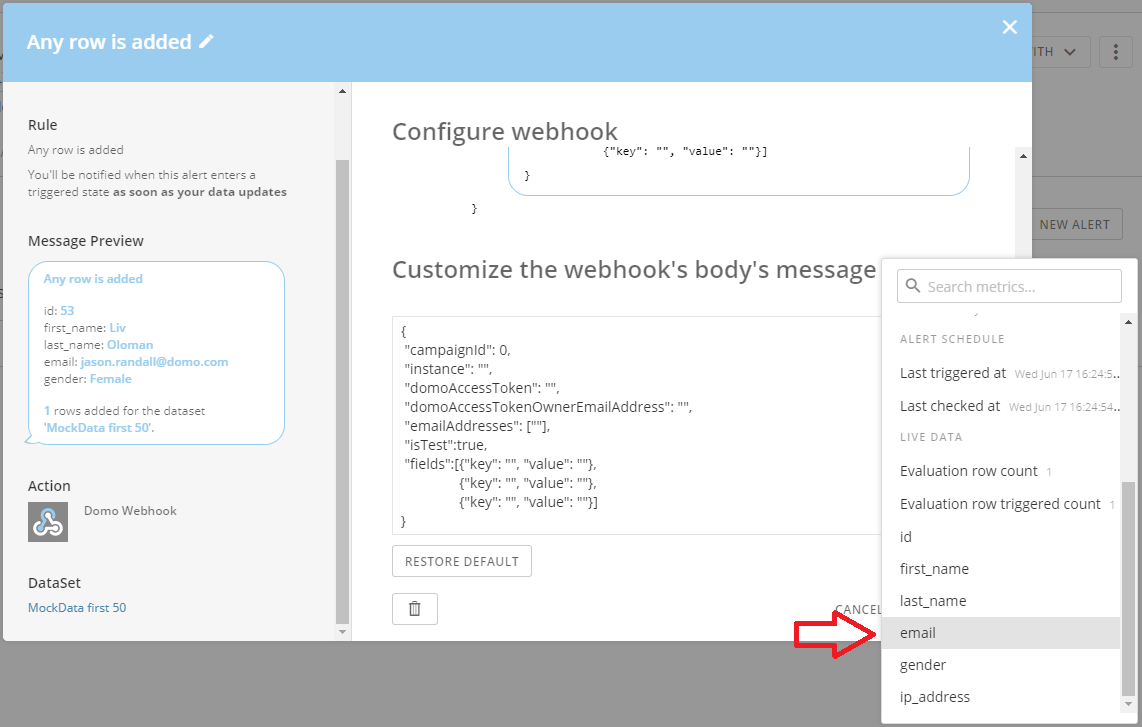Click the left panel scroll-up arrow

(342, 91)
